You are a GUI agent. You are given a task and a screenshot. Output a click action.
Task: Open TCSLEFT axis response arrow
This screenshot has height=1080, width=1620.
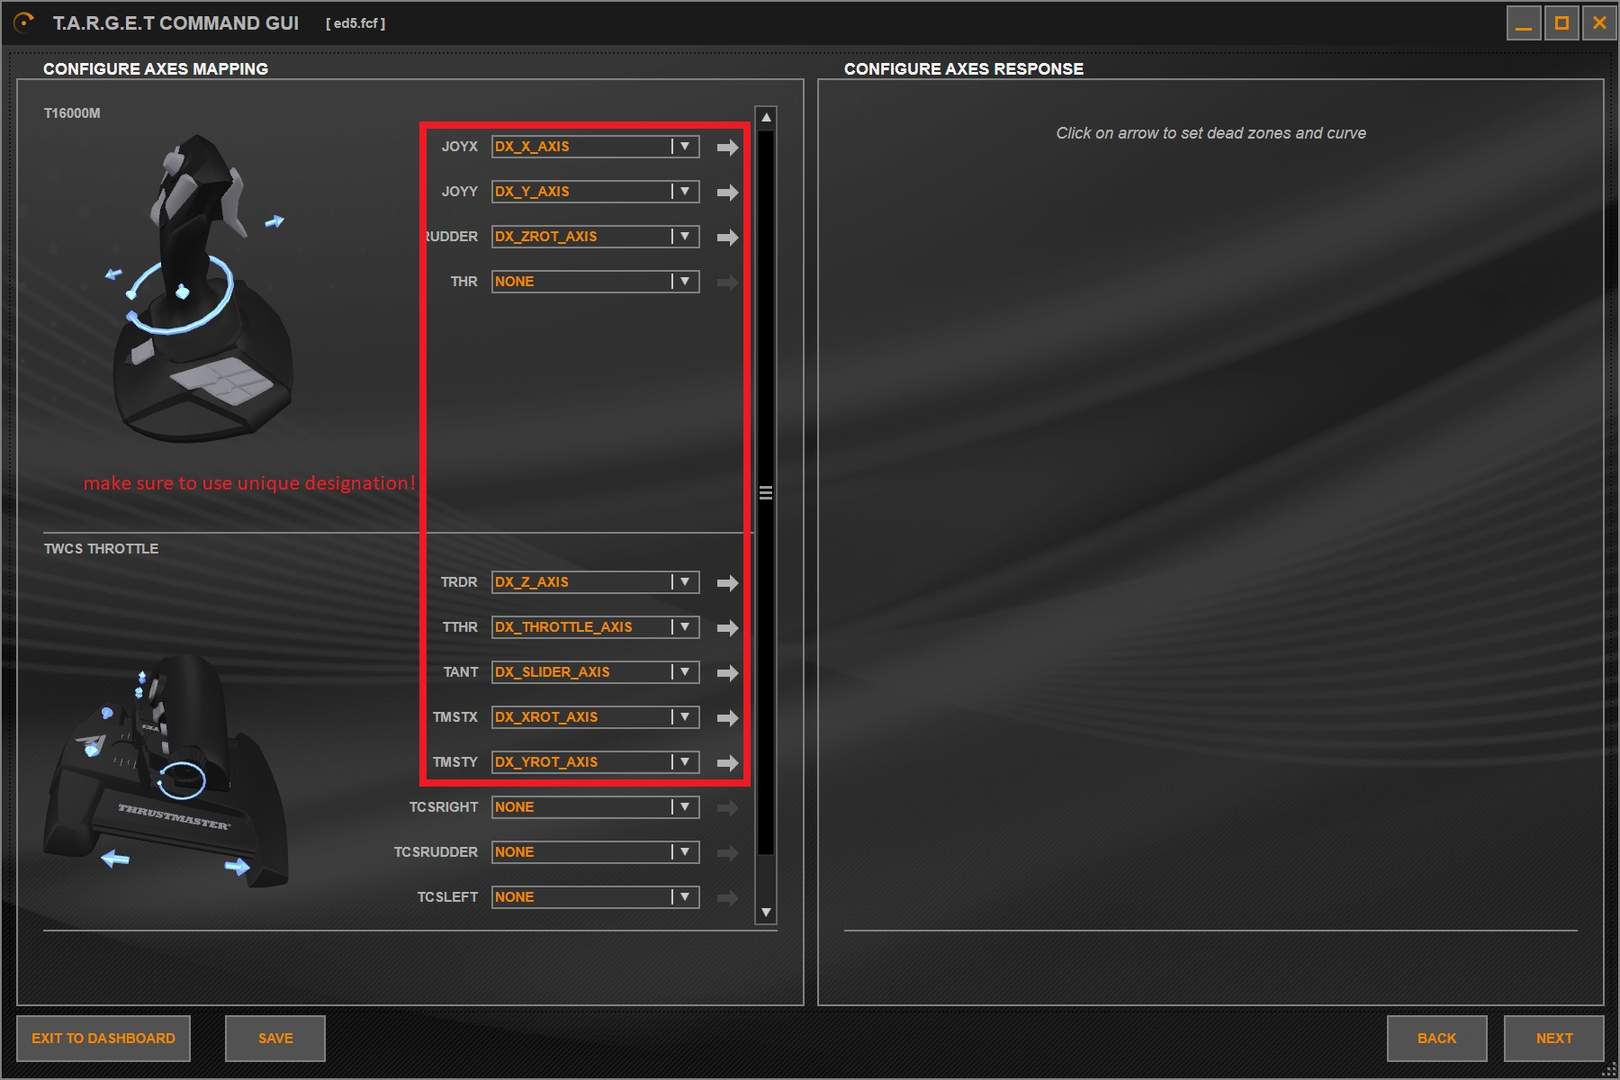tap(727, 897)
